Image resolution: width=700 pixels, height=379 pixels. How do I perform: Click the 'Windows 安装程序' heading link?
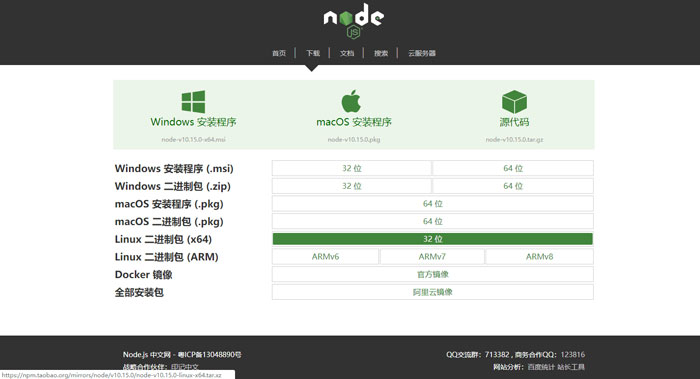click(193, 122)
